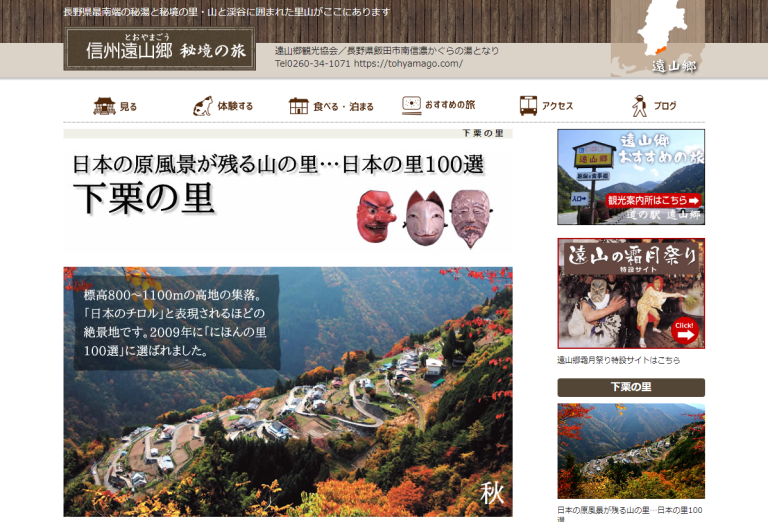Click the 下栗の里 sidebar thumbnail photo
The image size is (768, 522).
[630, 450]
